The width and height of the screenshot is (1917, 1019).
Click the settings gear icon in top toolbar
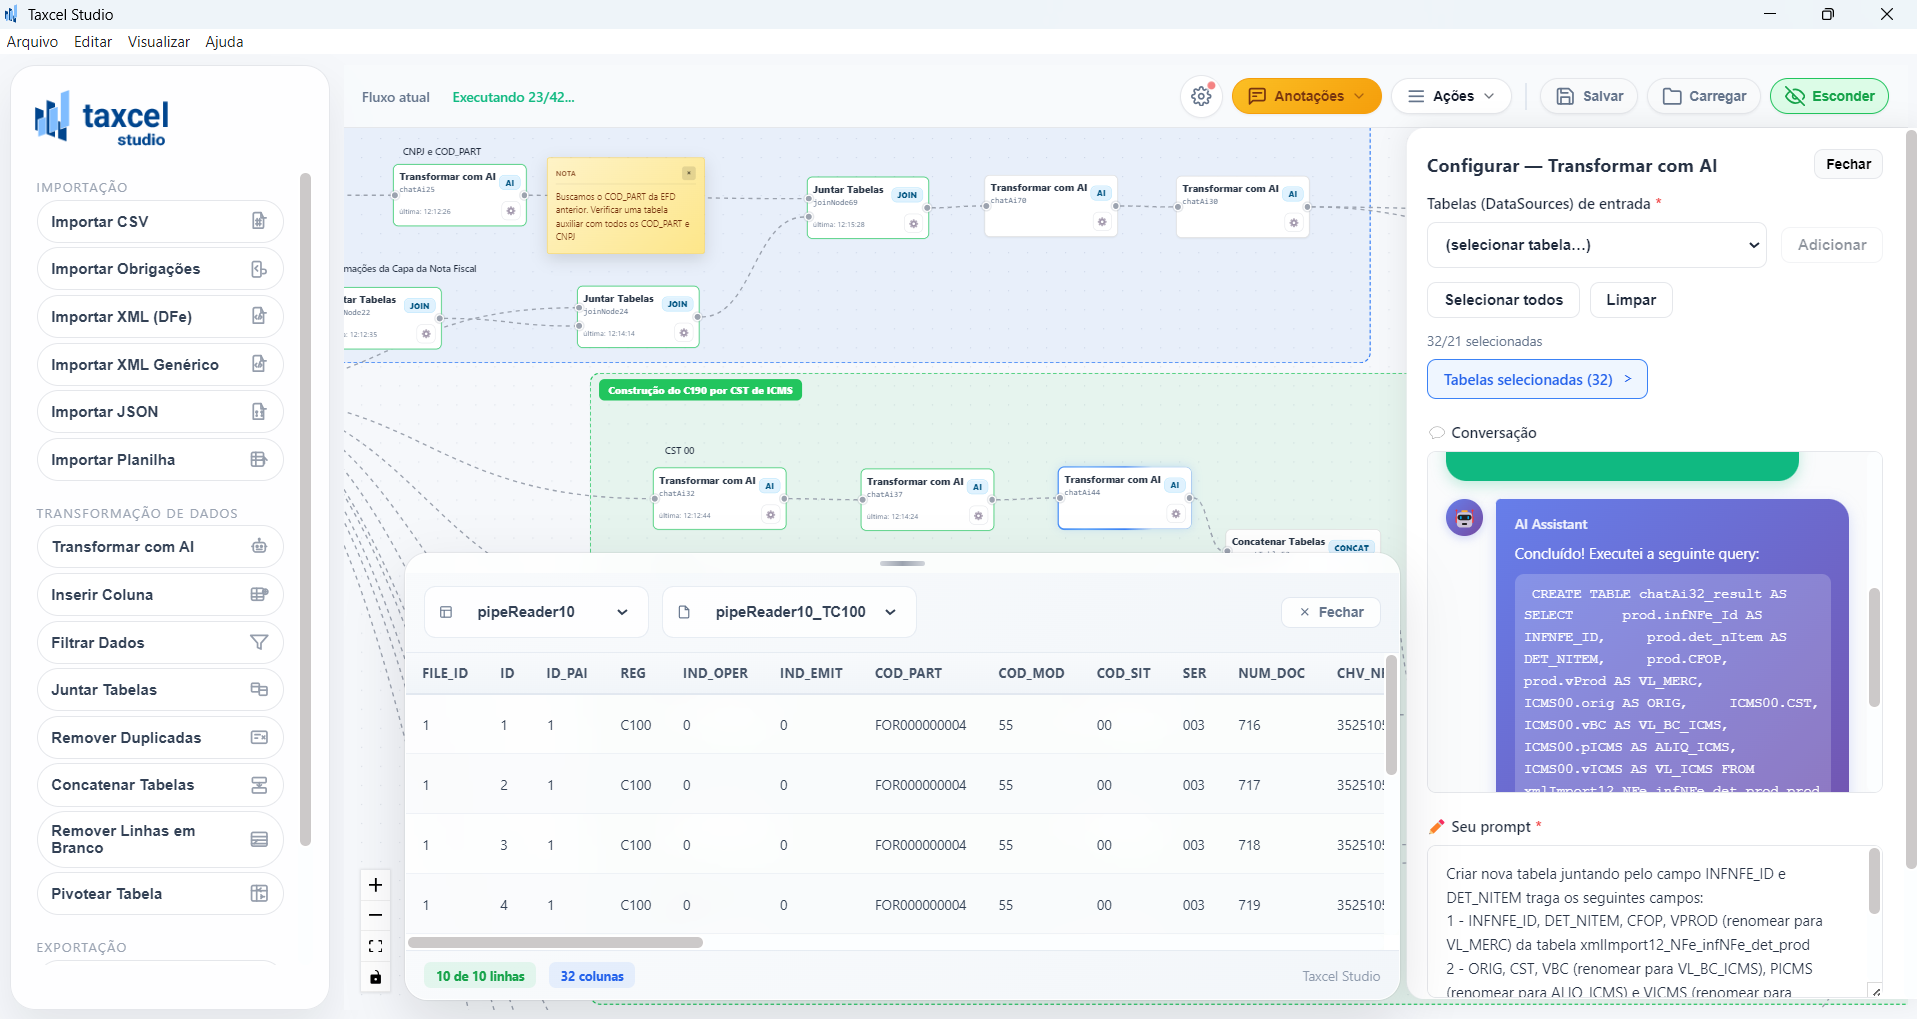1201,97
